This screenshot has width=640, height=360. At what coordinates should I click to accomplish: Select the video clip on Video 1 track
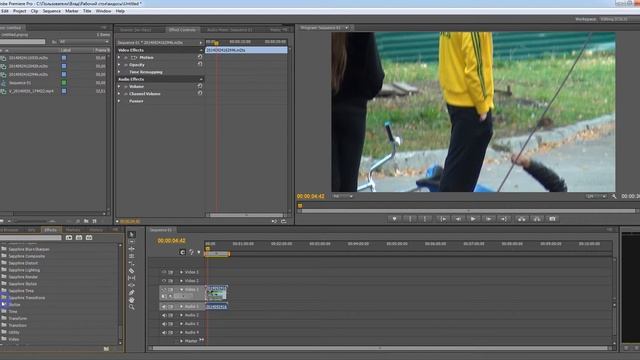coord(216,293)
